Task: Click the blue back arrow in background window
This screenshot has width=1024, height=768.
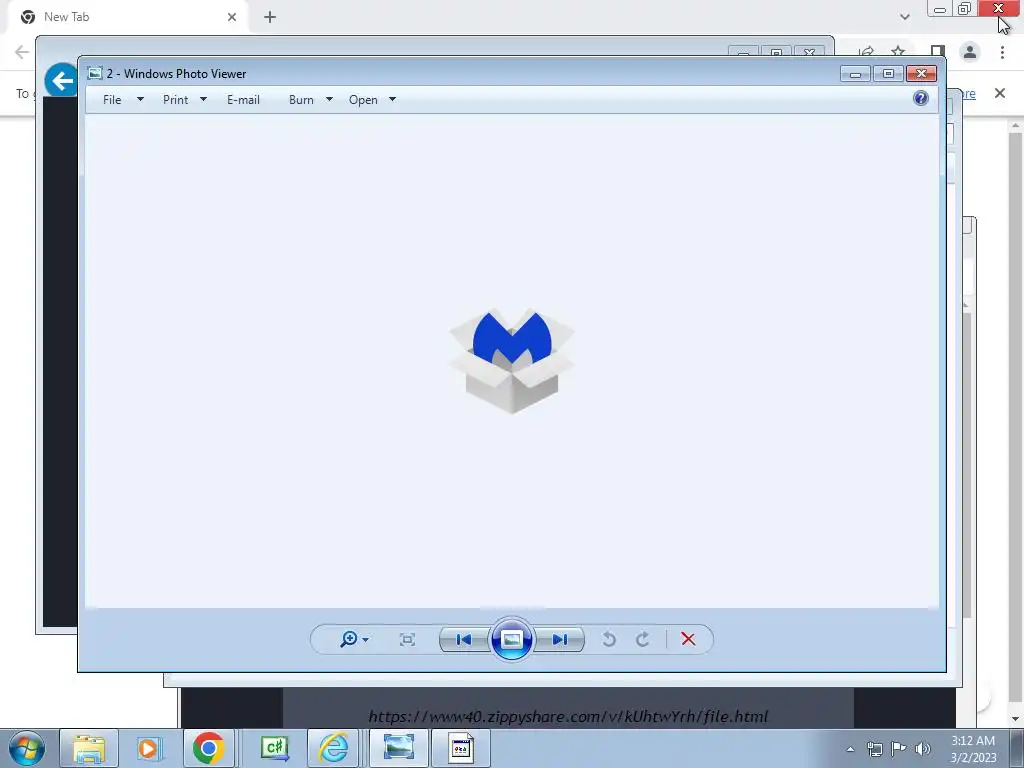Action: 61,81
